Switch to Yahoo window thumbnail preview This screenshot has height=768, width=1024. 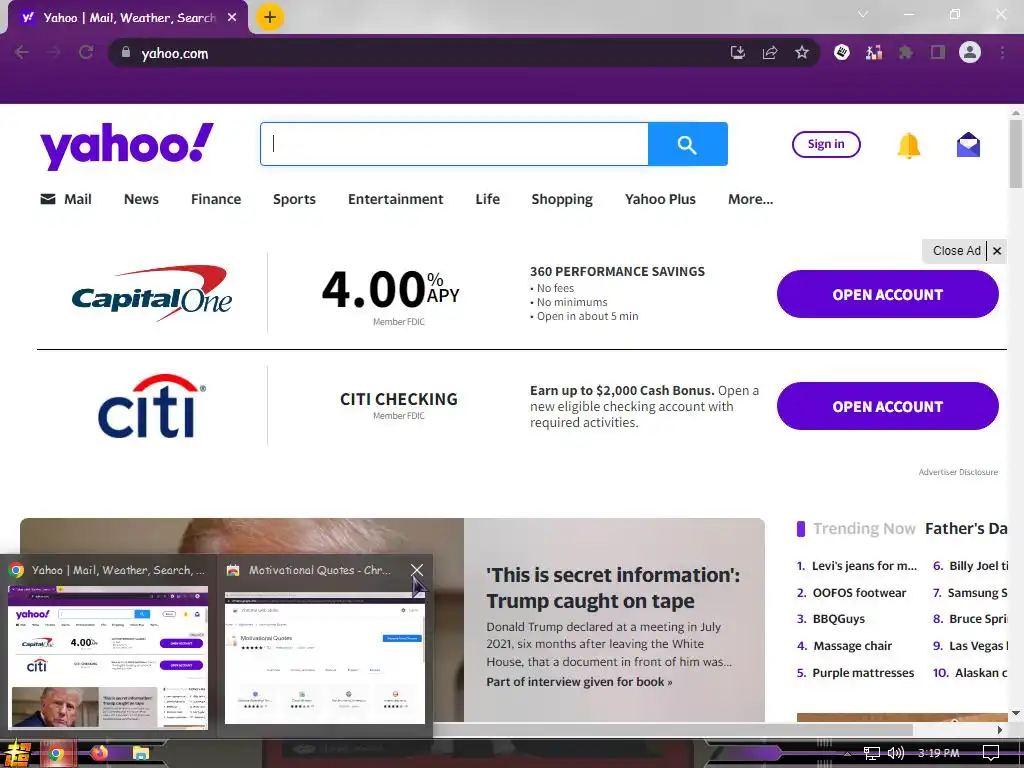point(108,656)
